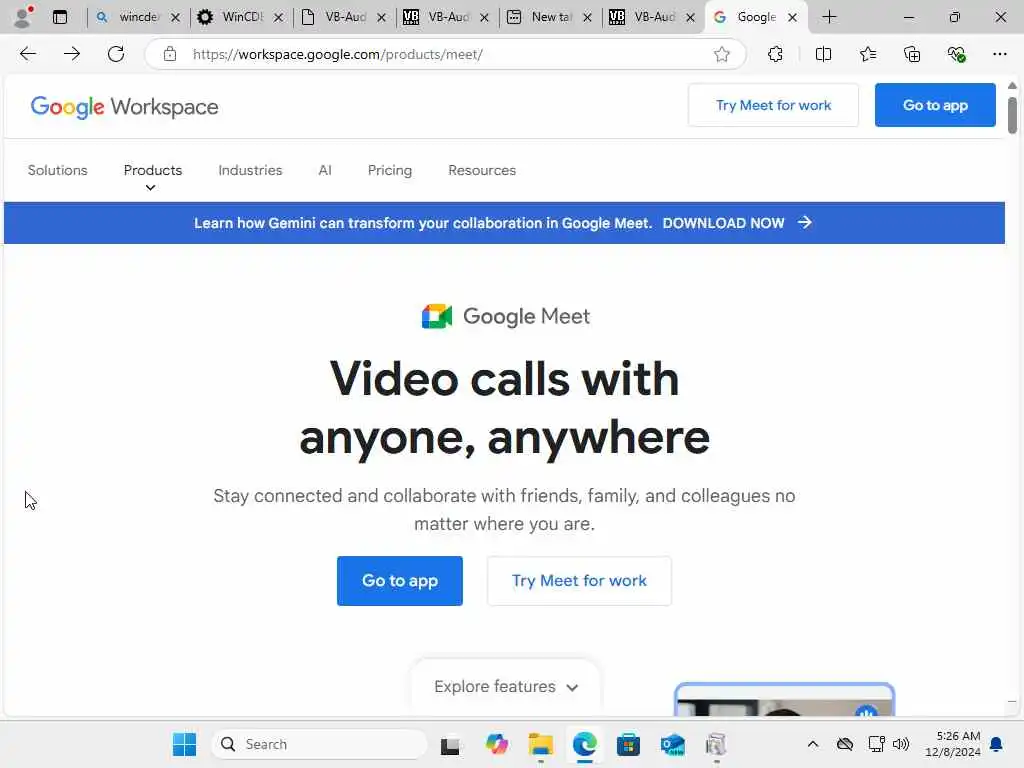
Task: Expand the Products menu chevron
Action: click(x=150, y=188)
